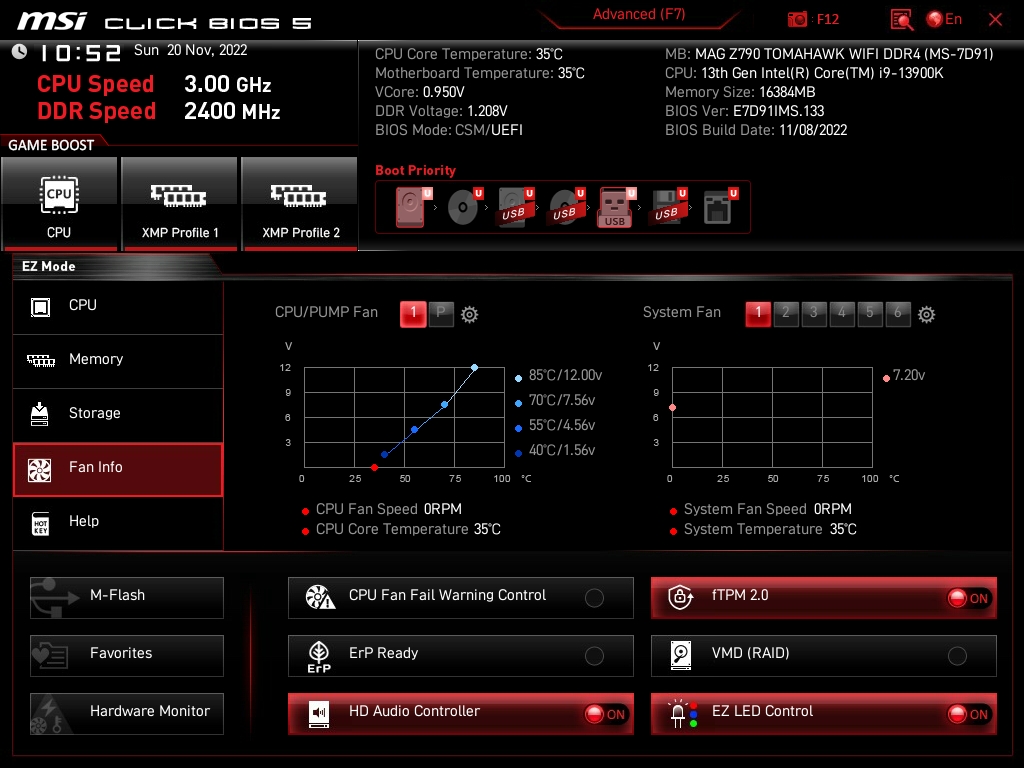Click the Memory Size 16384MB text
Image resolution: width=1024 pixels, height=768 pixels.
(740, 92)
